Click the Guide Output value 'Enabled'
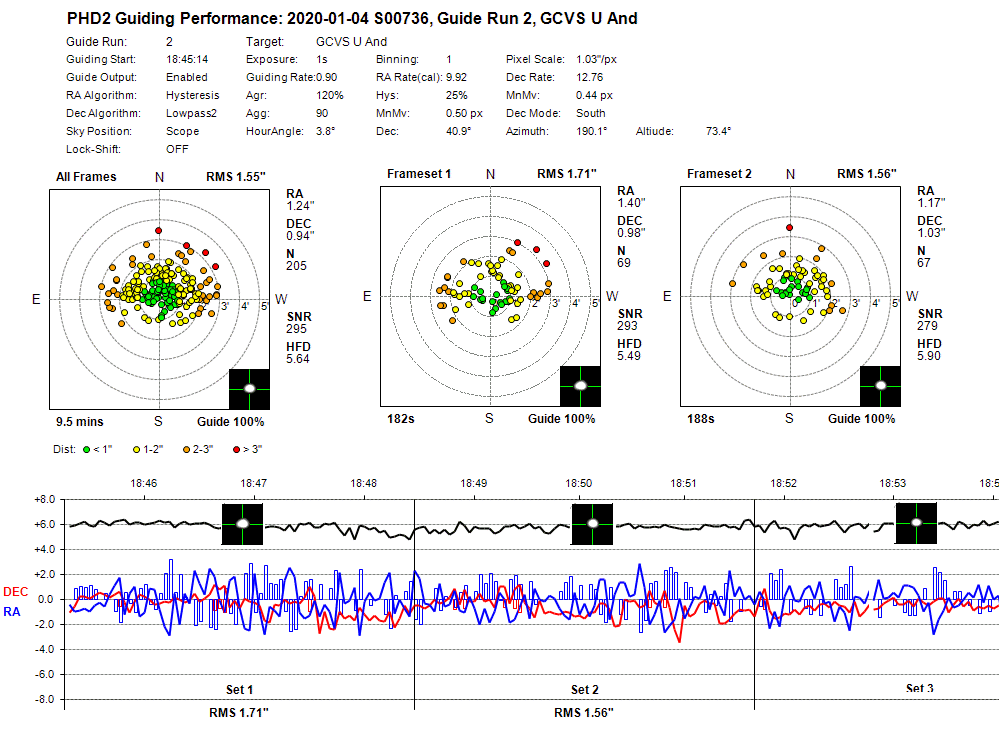This screenshot has width=999, height=734. (187, 77)
